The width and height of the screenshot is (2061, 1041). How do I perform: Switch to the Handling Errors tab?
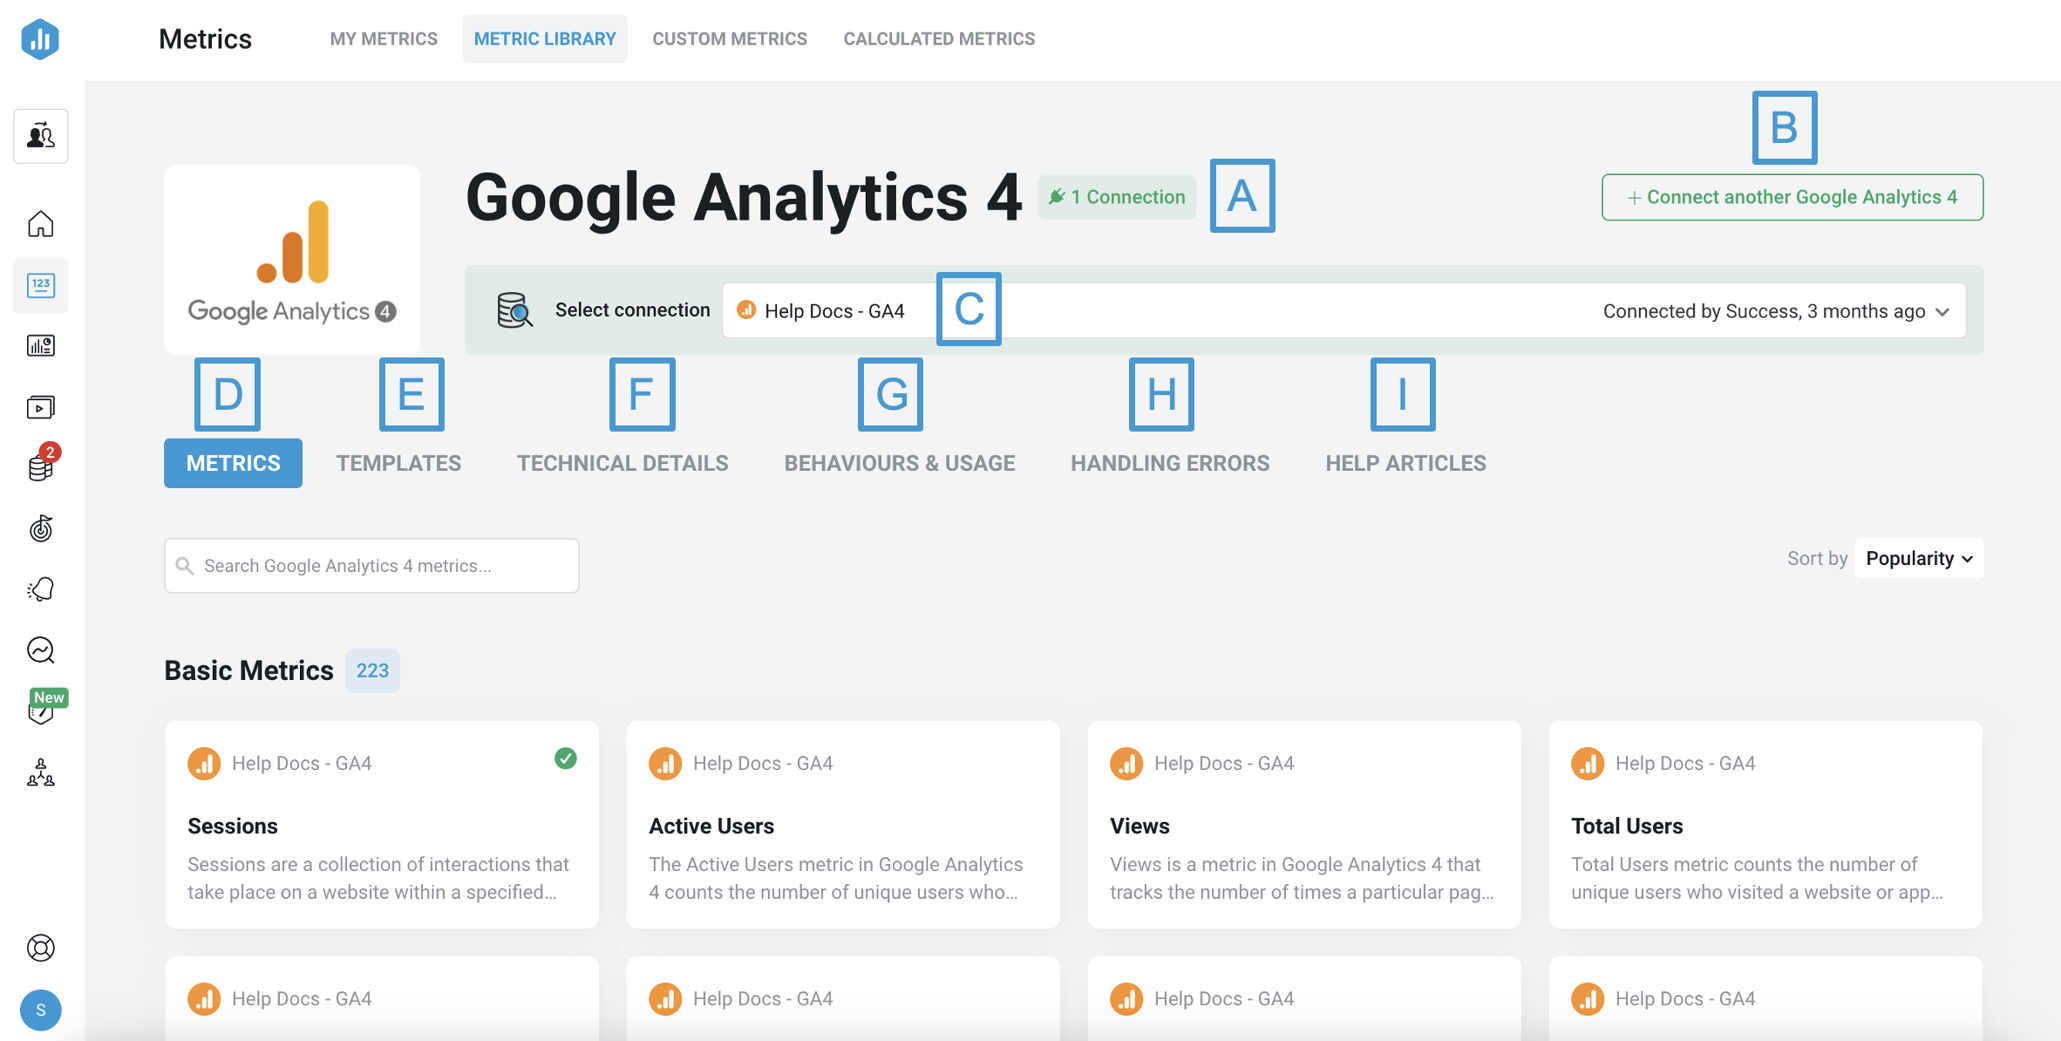[x=1169, y=463]
